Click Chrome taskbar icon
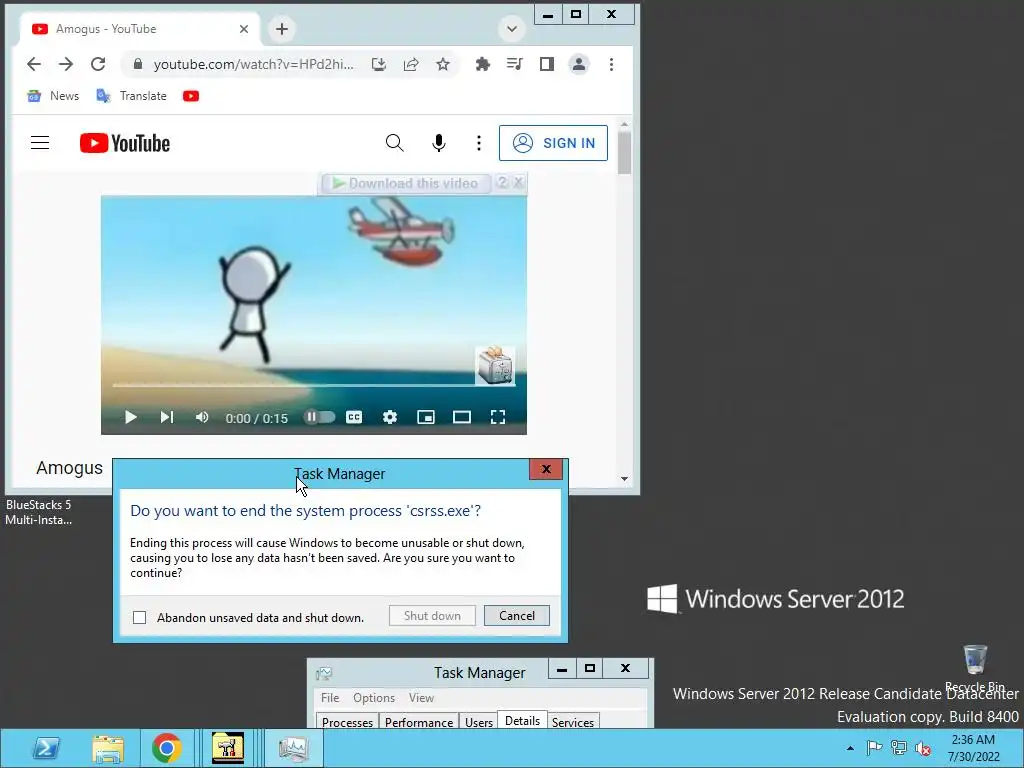 click(167, 748)
